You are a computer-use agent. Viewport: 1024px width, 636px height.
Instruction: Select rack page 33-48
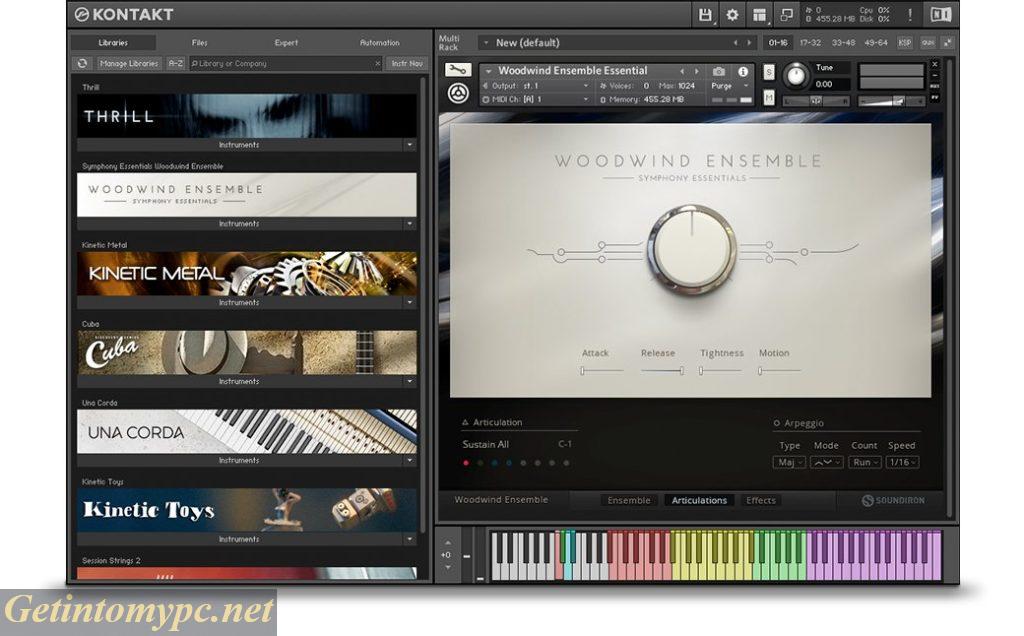click(843, 42)
